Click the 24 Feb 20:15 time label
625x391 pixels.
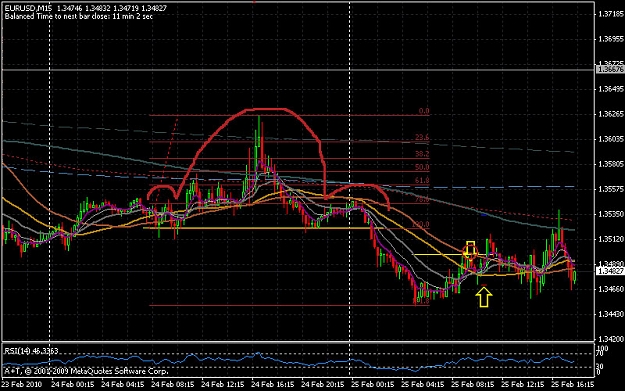pyautogui.click(x=322, y=384)
